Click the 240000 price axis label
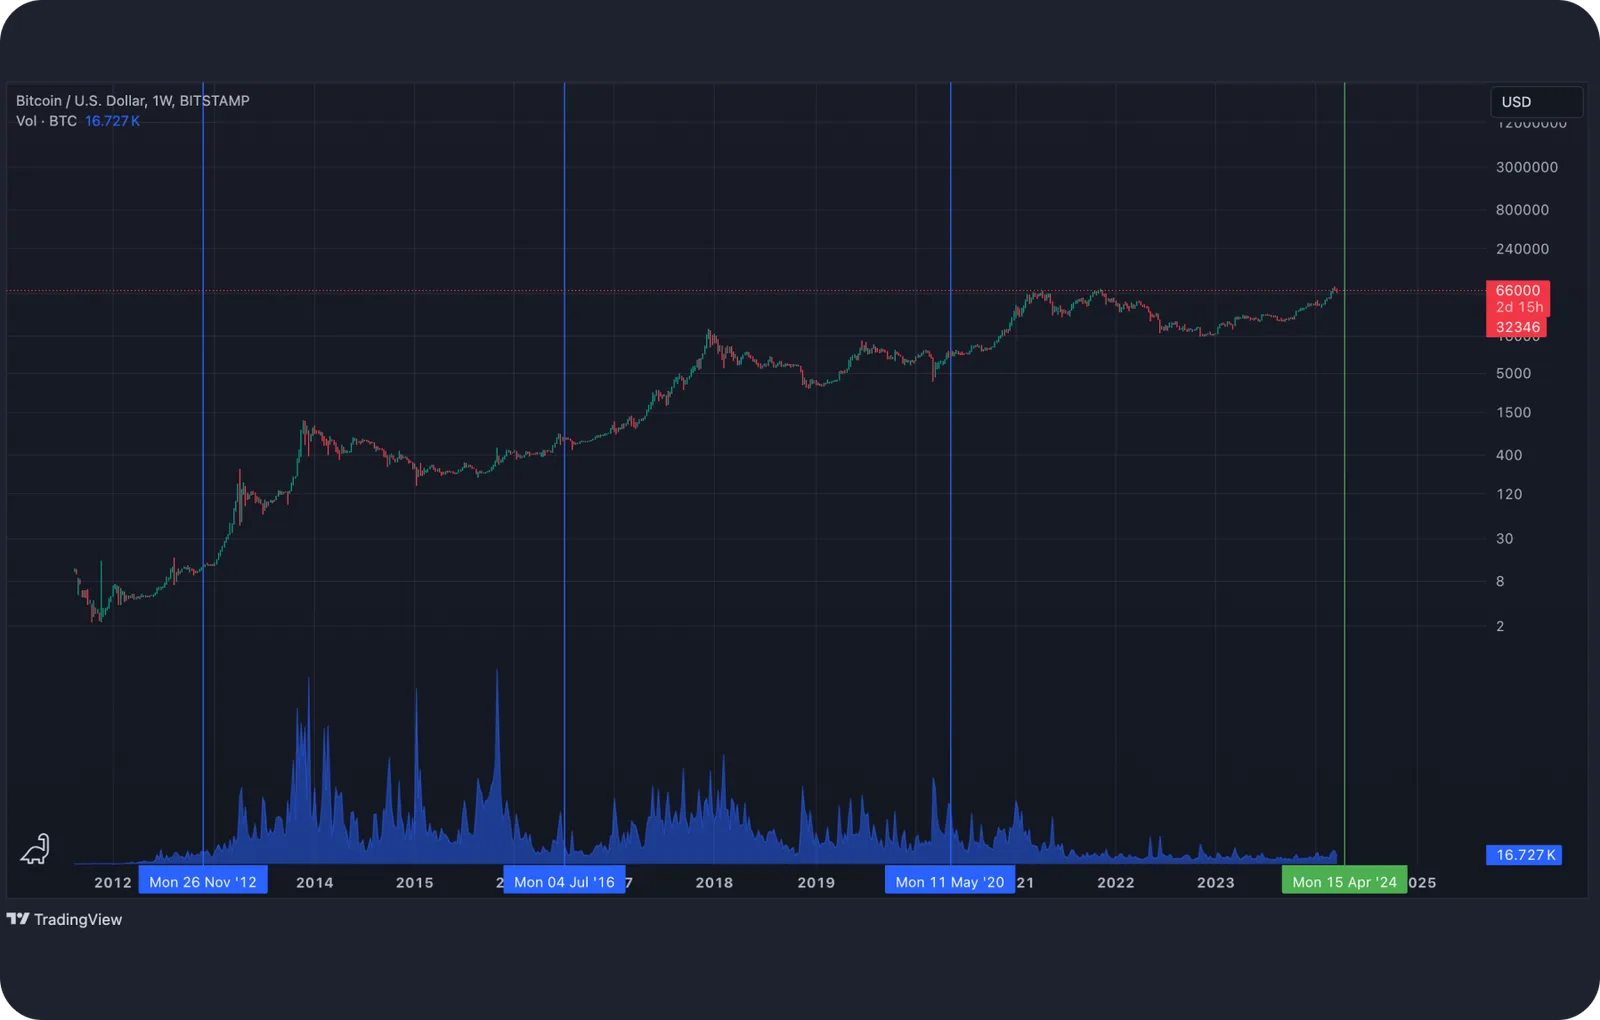Image resolution: width=1600 pixels, height=1020 pixels. 1522,249
